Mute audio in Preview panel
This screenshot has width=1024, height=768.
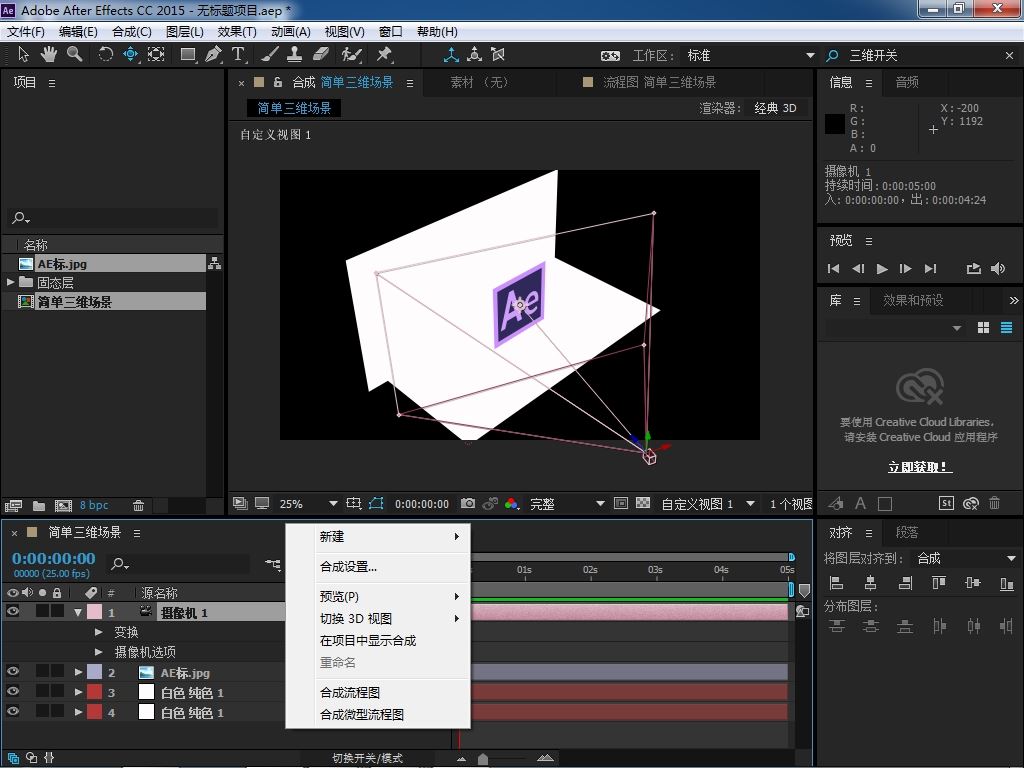coord(998,268)
